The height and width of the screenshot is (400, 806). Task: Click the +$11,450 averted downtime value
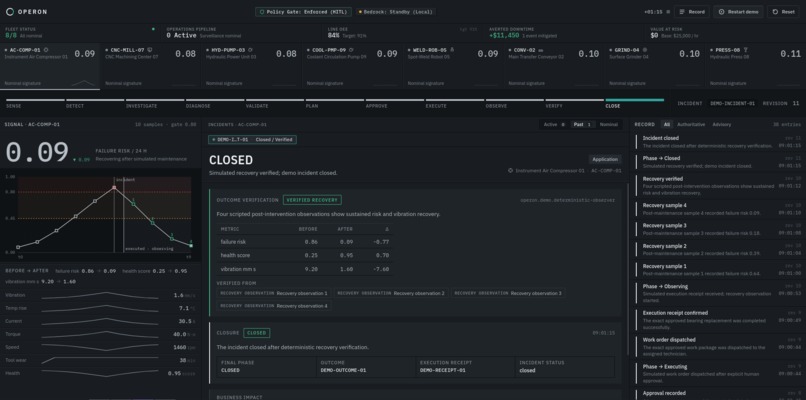tap(504, 35)
